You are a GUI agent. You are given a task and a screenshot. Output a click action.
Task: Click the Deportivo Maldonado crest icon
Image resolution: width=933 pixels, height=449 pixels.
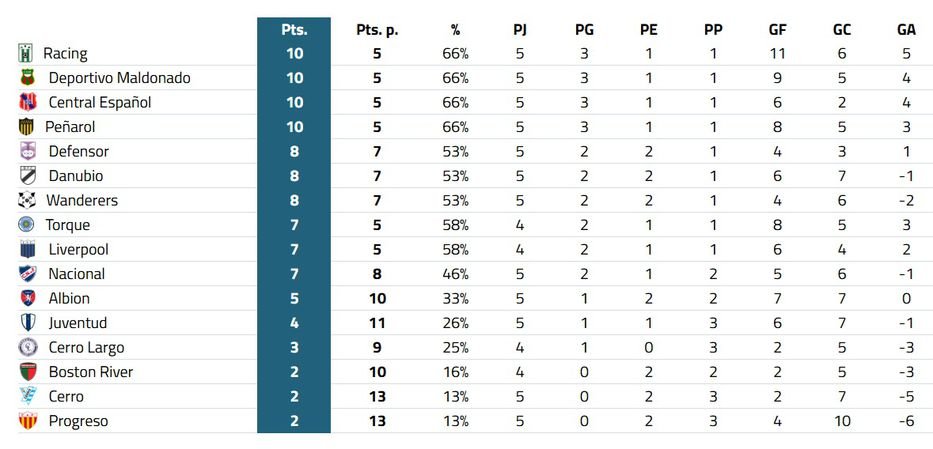27,78
